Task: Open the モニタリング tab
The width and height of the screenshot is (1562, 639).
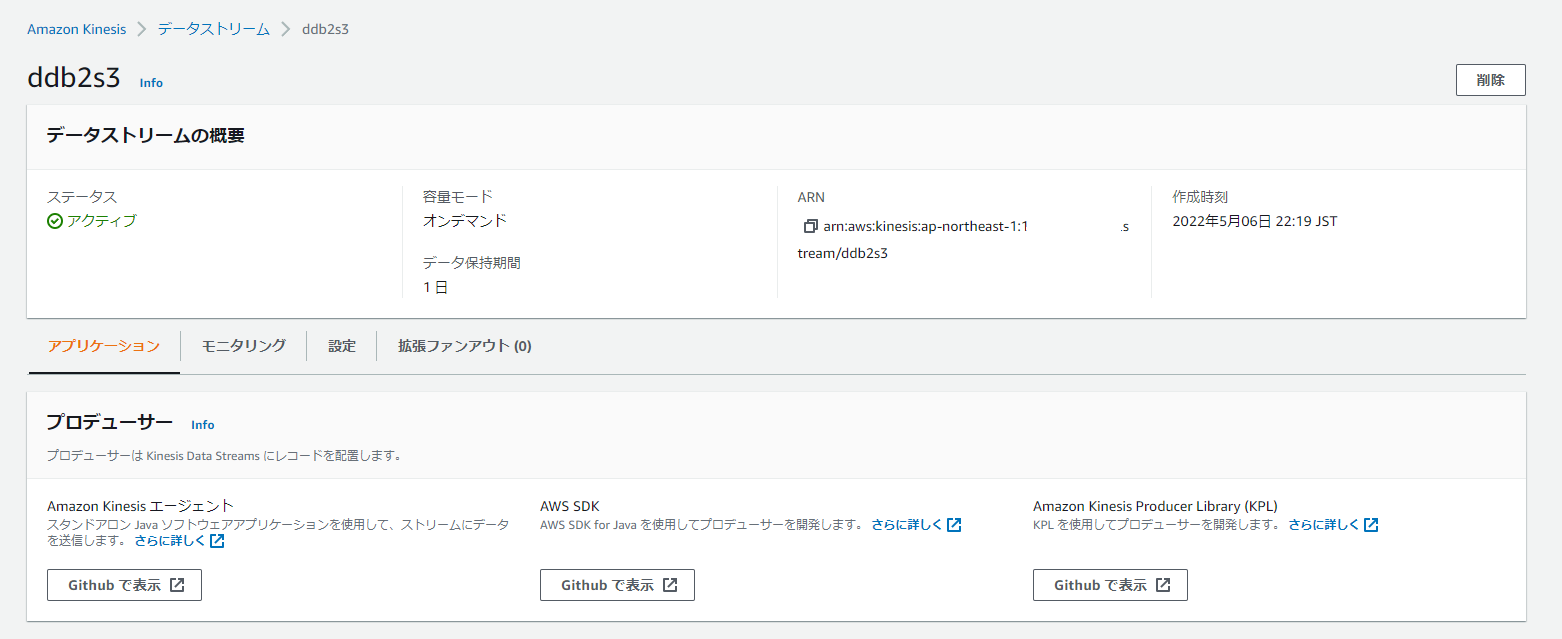Action: [243, 346]
